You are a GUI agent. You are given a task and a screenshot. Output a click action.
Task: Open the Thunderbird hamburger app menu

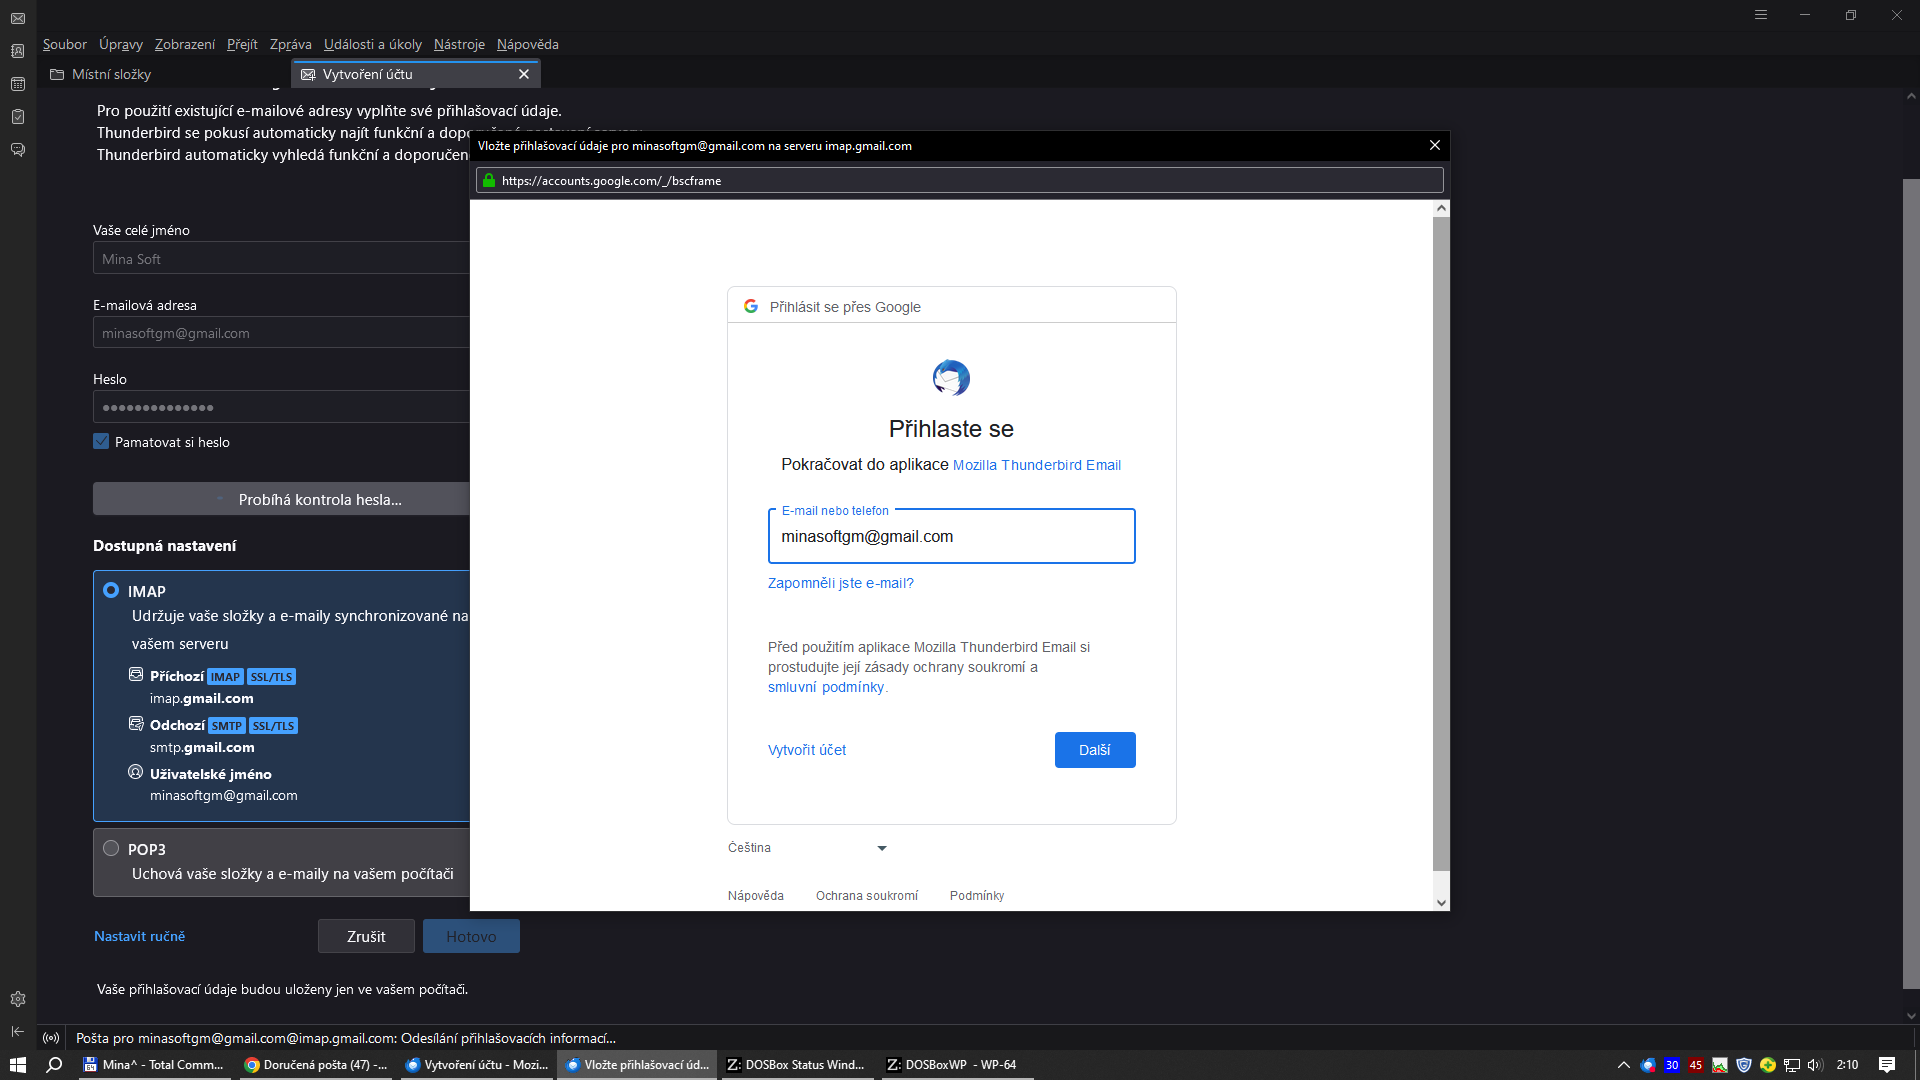pos(1761,15)
